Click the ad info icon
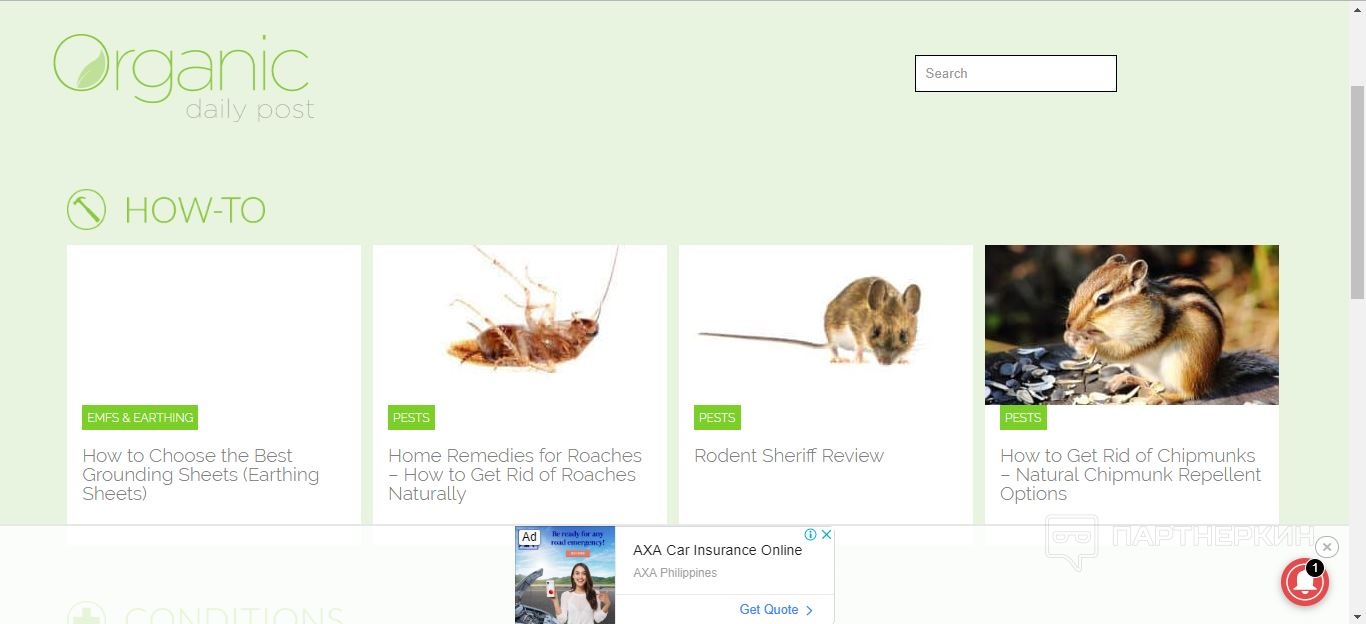This screenshot has width=1366, height=624. [811, 535]
